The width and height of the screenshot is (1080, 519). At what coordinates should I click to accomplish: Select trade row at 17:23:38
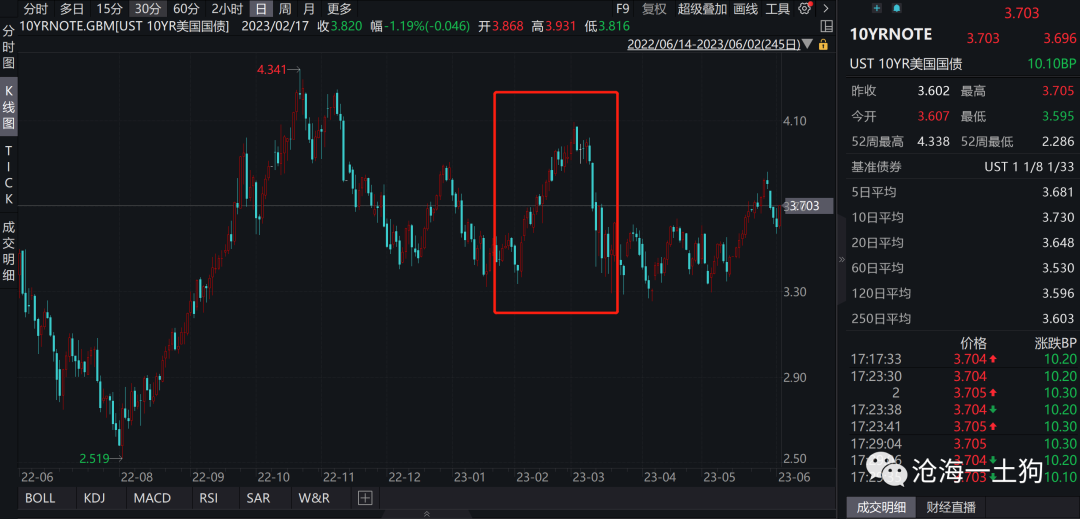pos(964,410)
